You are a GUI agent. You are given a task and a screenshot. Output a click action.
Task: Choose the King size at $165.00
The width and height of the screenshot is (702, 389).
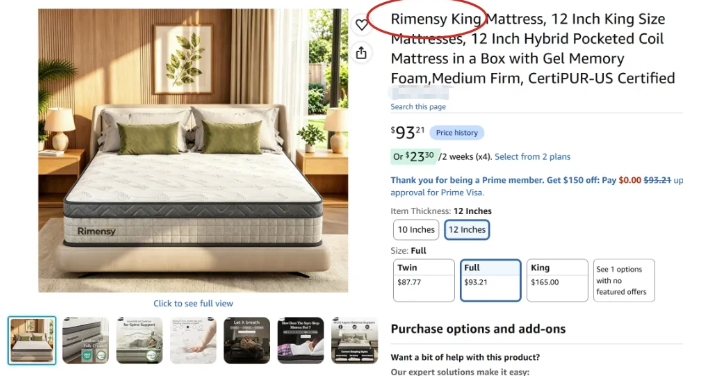coord(557,280)
